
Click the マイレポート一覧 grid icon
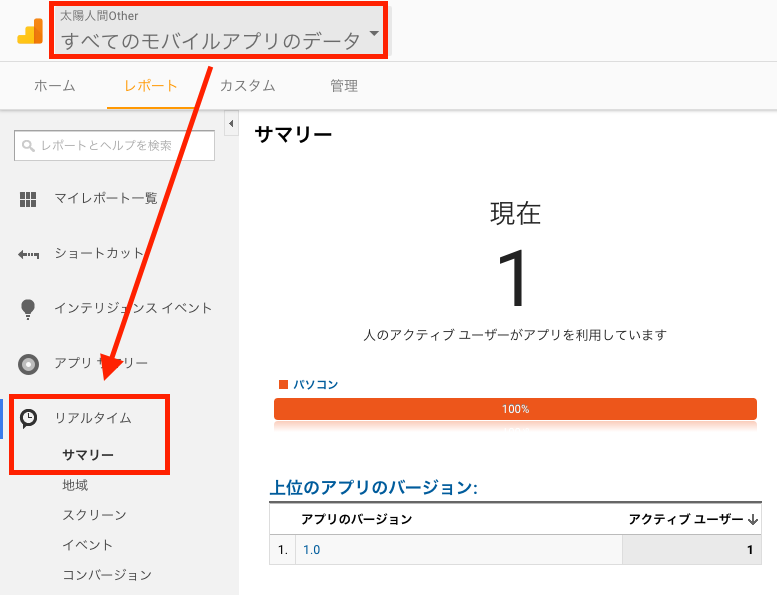tap(28, 199)
